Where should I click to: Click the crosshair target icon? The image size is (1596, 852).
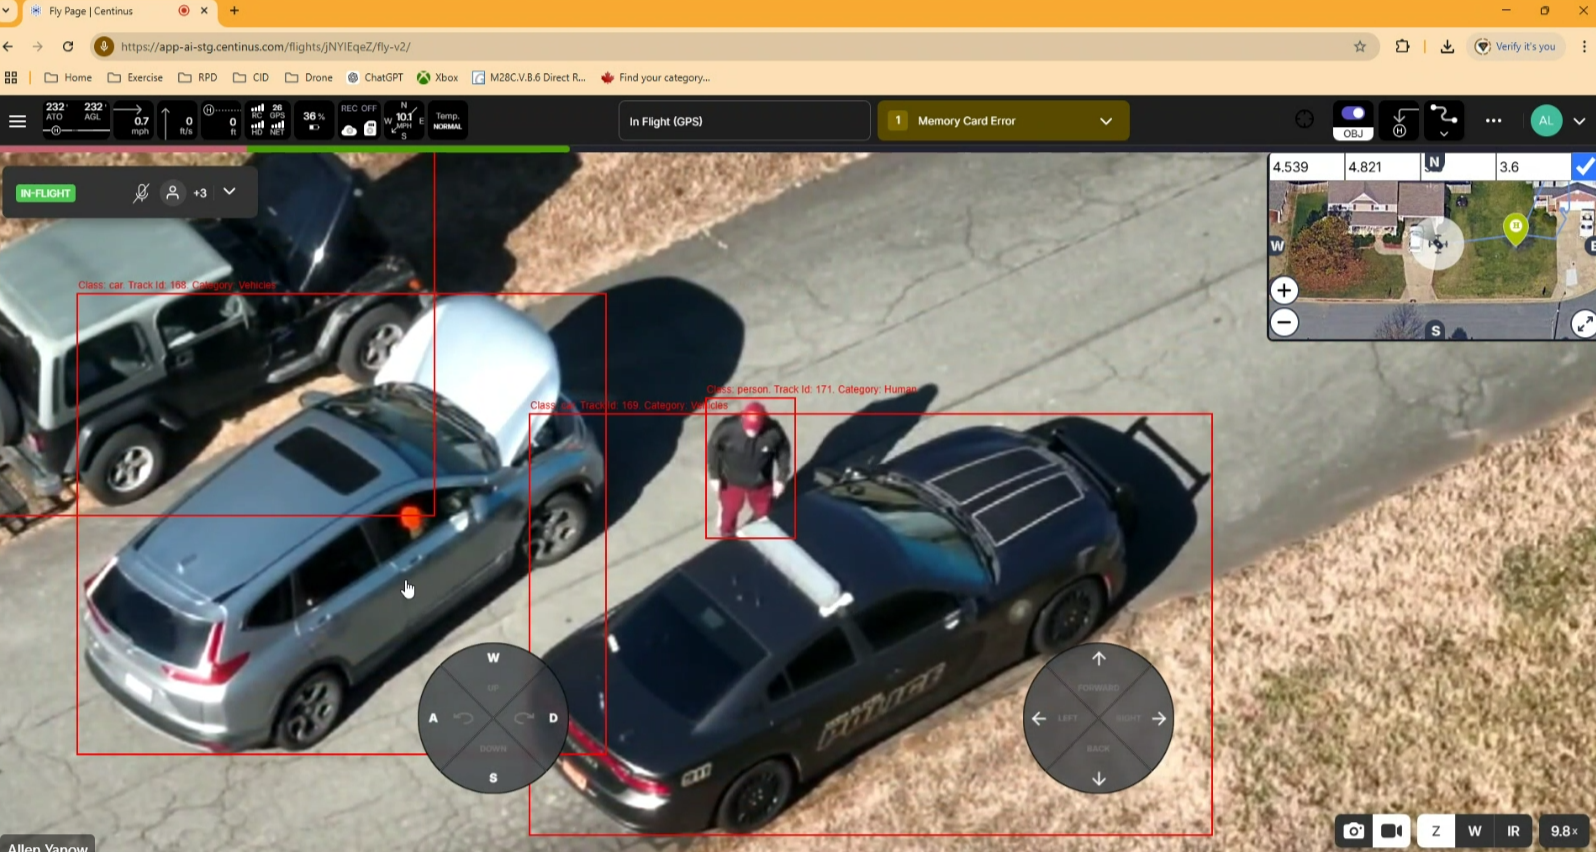click(1304, 120)
